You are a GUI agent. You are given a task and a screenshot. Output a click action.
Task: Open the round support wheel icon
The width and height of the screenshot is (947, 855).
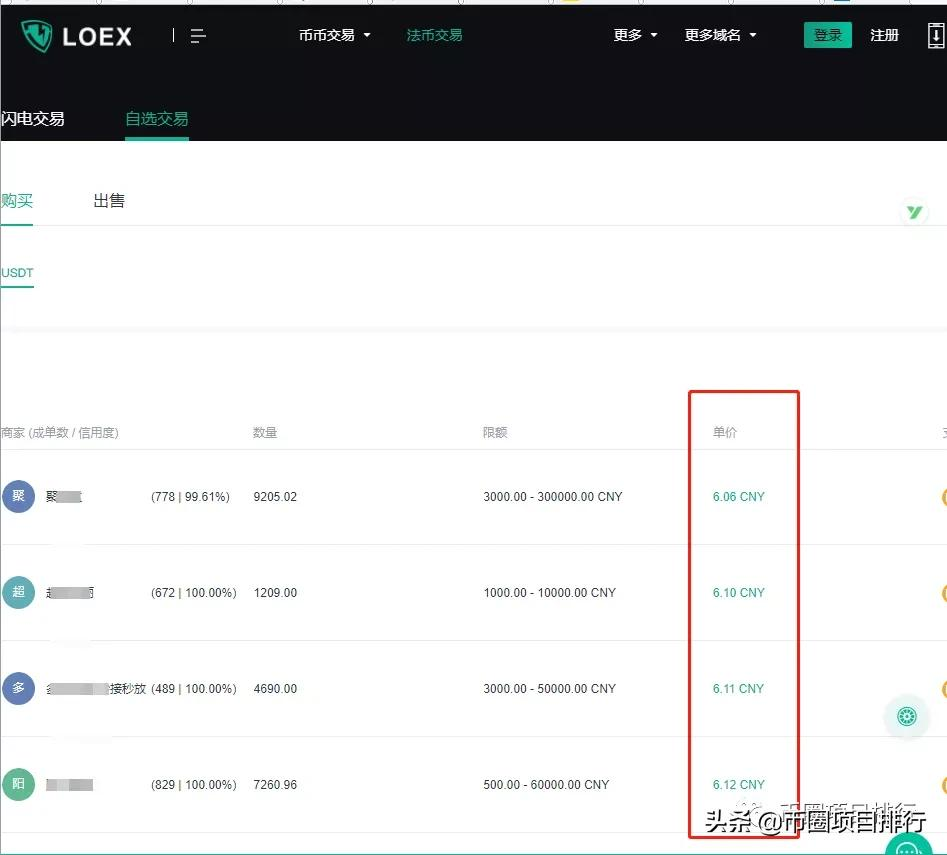coord(907,717)
